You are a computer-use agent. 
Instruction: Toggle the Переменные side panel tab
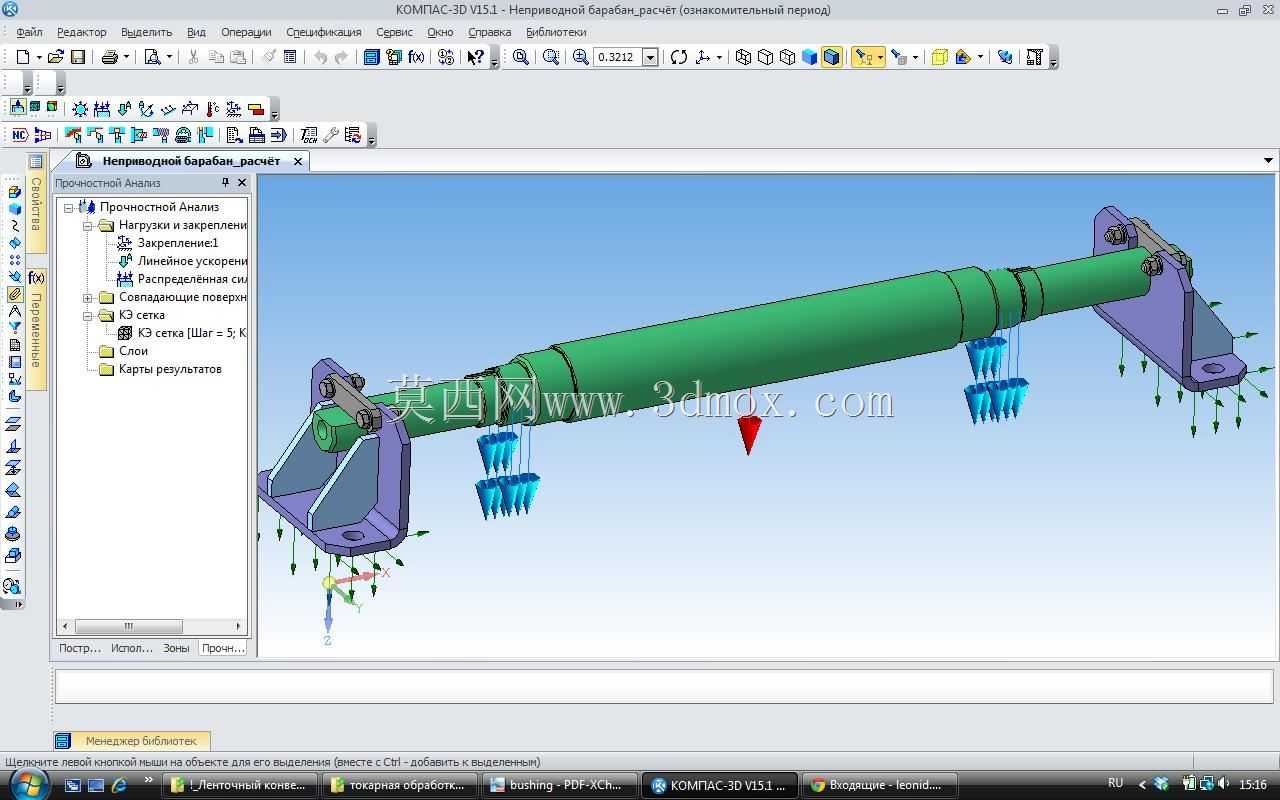tap(36, 329)
